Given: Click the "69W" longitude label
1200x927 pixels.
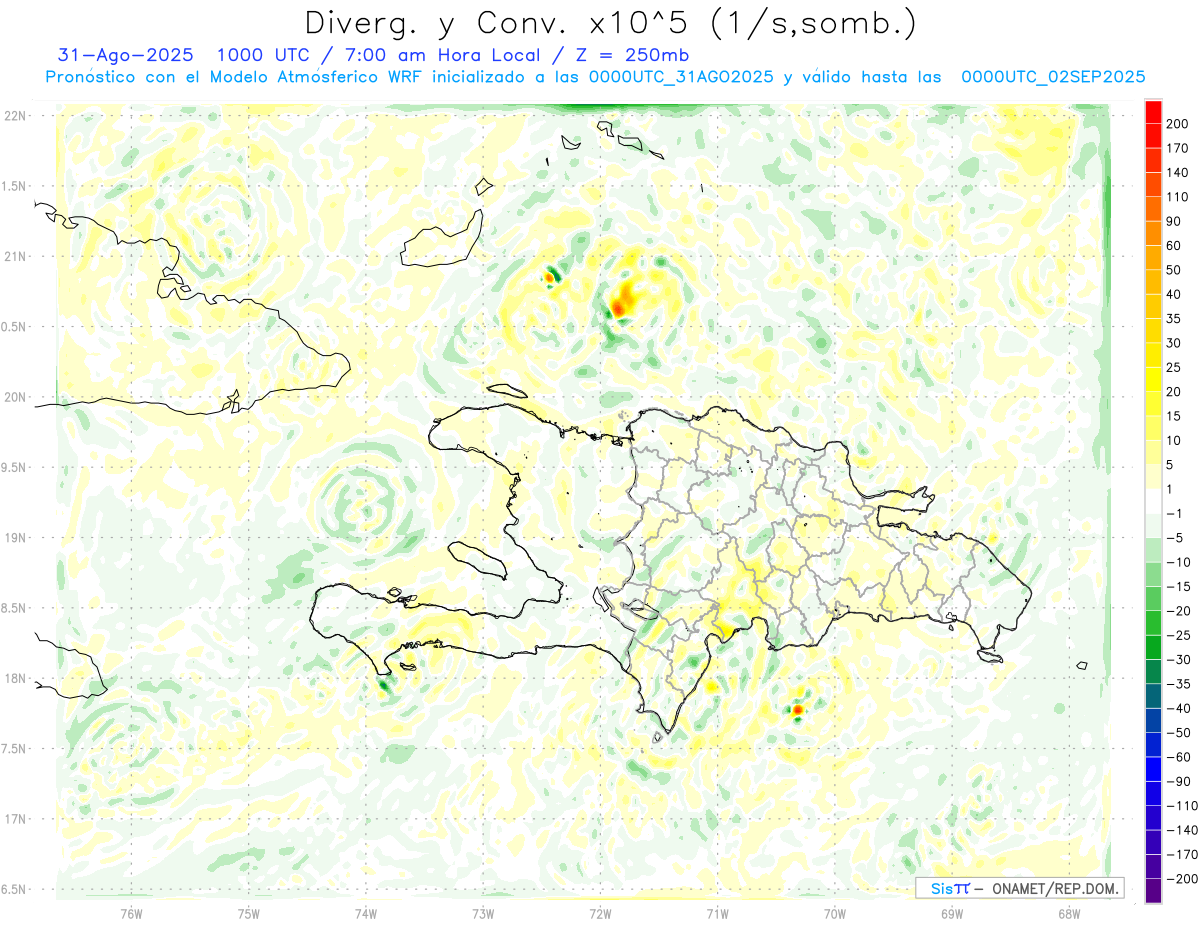Looking at the screenshot, I should point(952,913).
